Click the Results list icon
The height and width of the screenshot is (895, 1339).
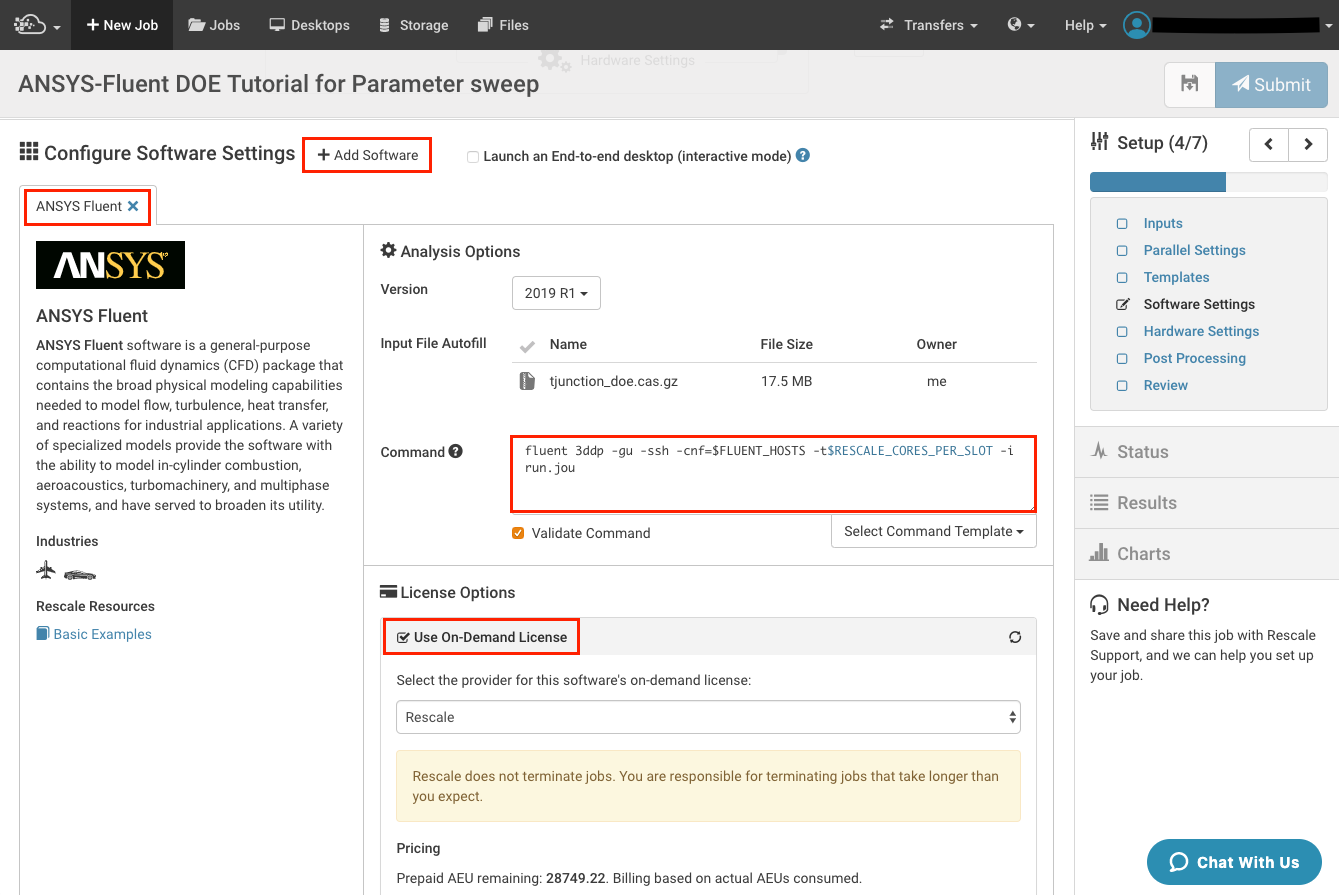1099,503
